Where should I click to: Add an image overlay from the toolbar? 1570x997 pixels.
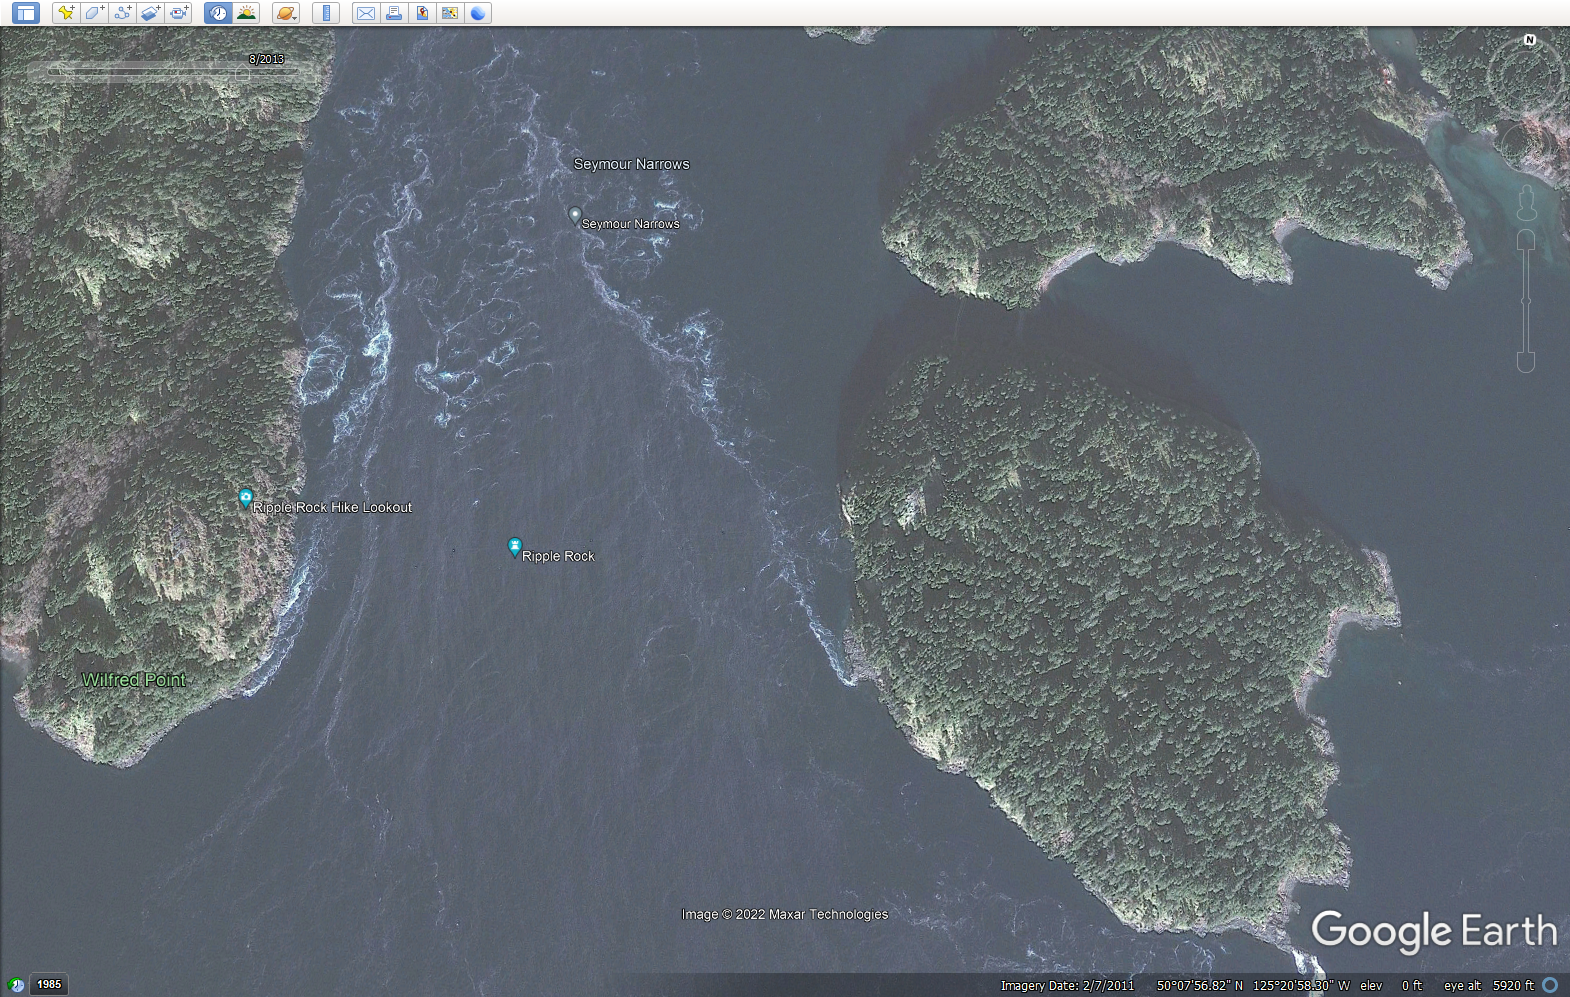[150, 13]
